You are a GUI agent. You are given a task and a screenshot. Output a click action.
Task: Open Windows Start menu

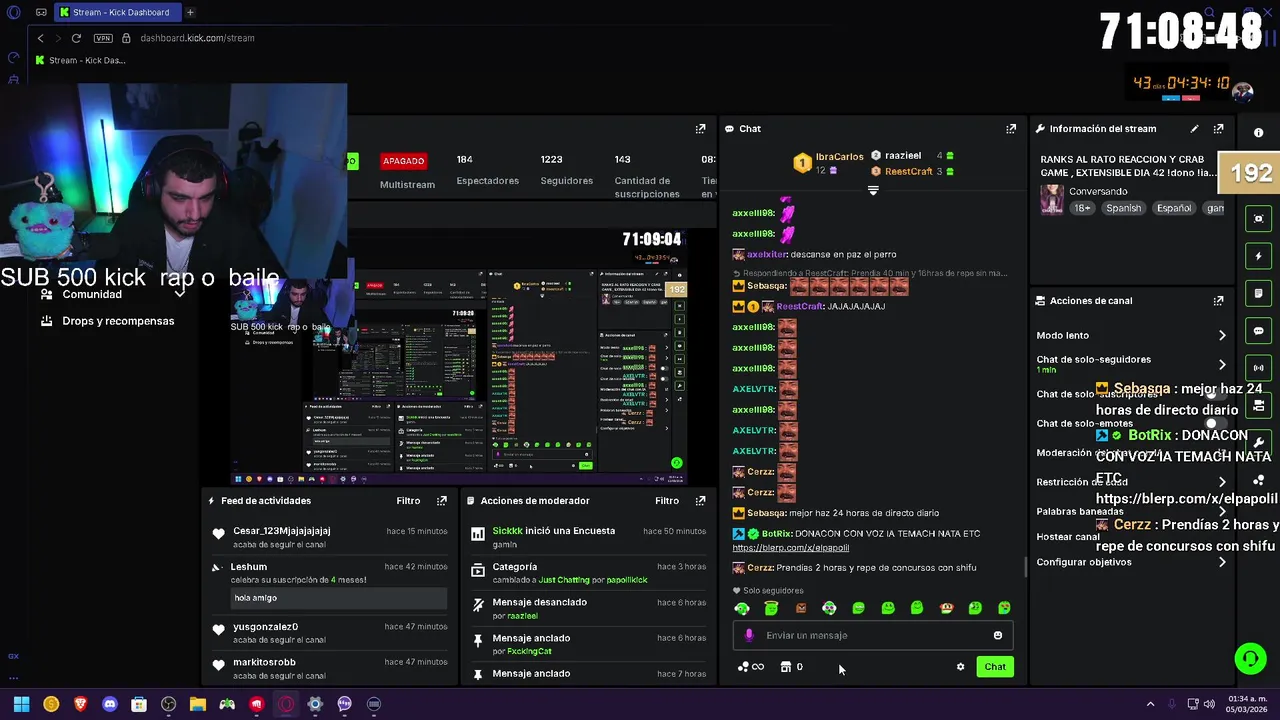click(21, 704)
